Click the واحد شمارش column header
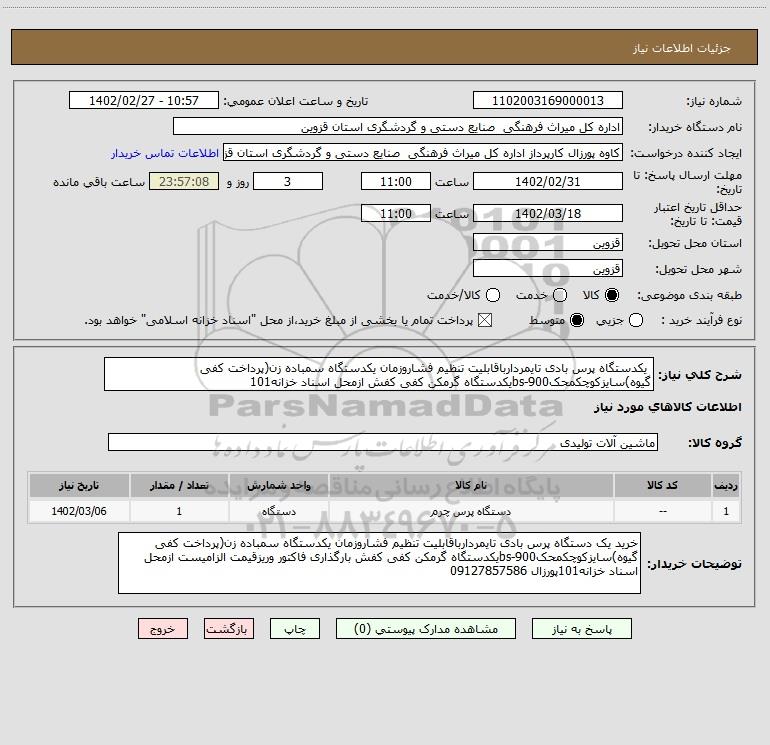The height and width of the screenshot is (745, 770). tap(278, 486)
